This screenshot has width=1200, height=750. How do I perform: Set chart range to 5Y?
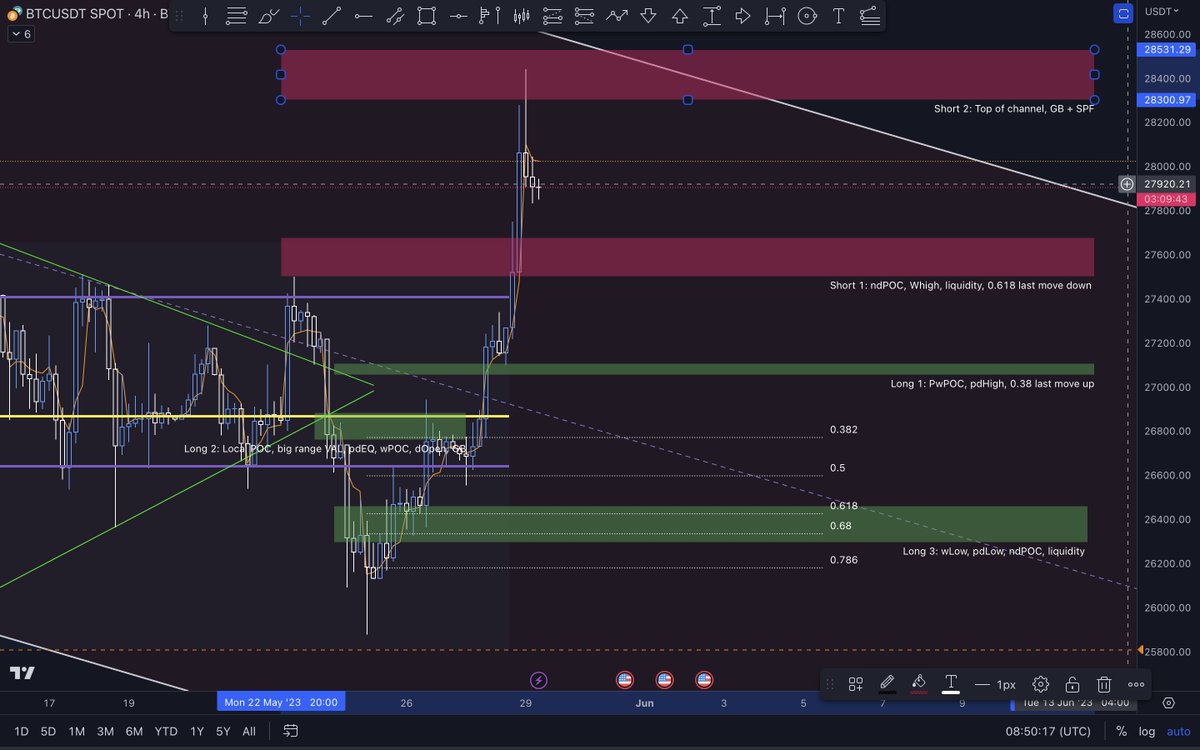223,731
